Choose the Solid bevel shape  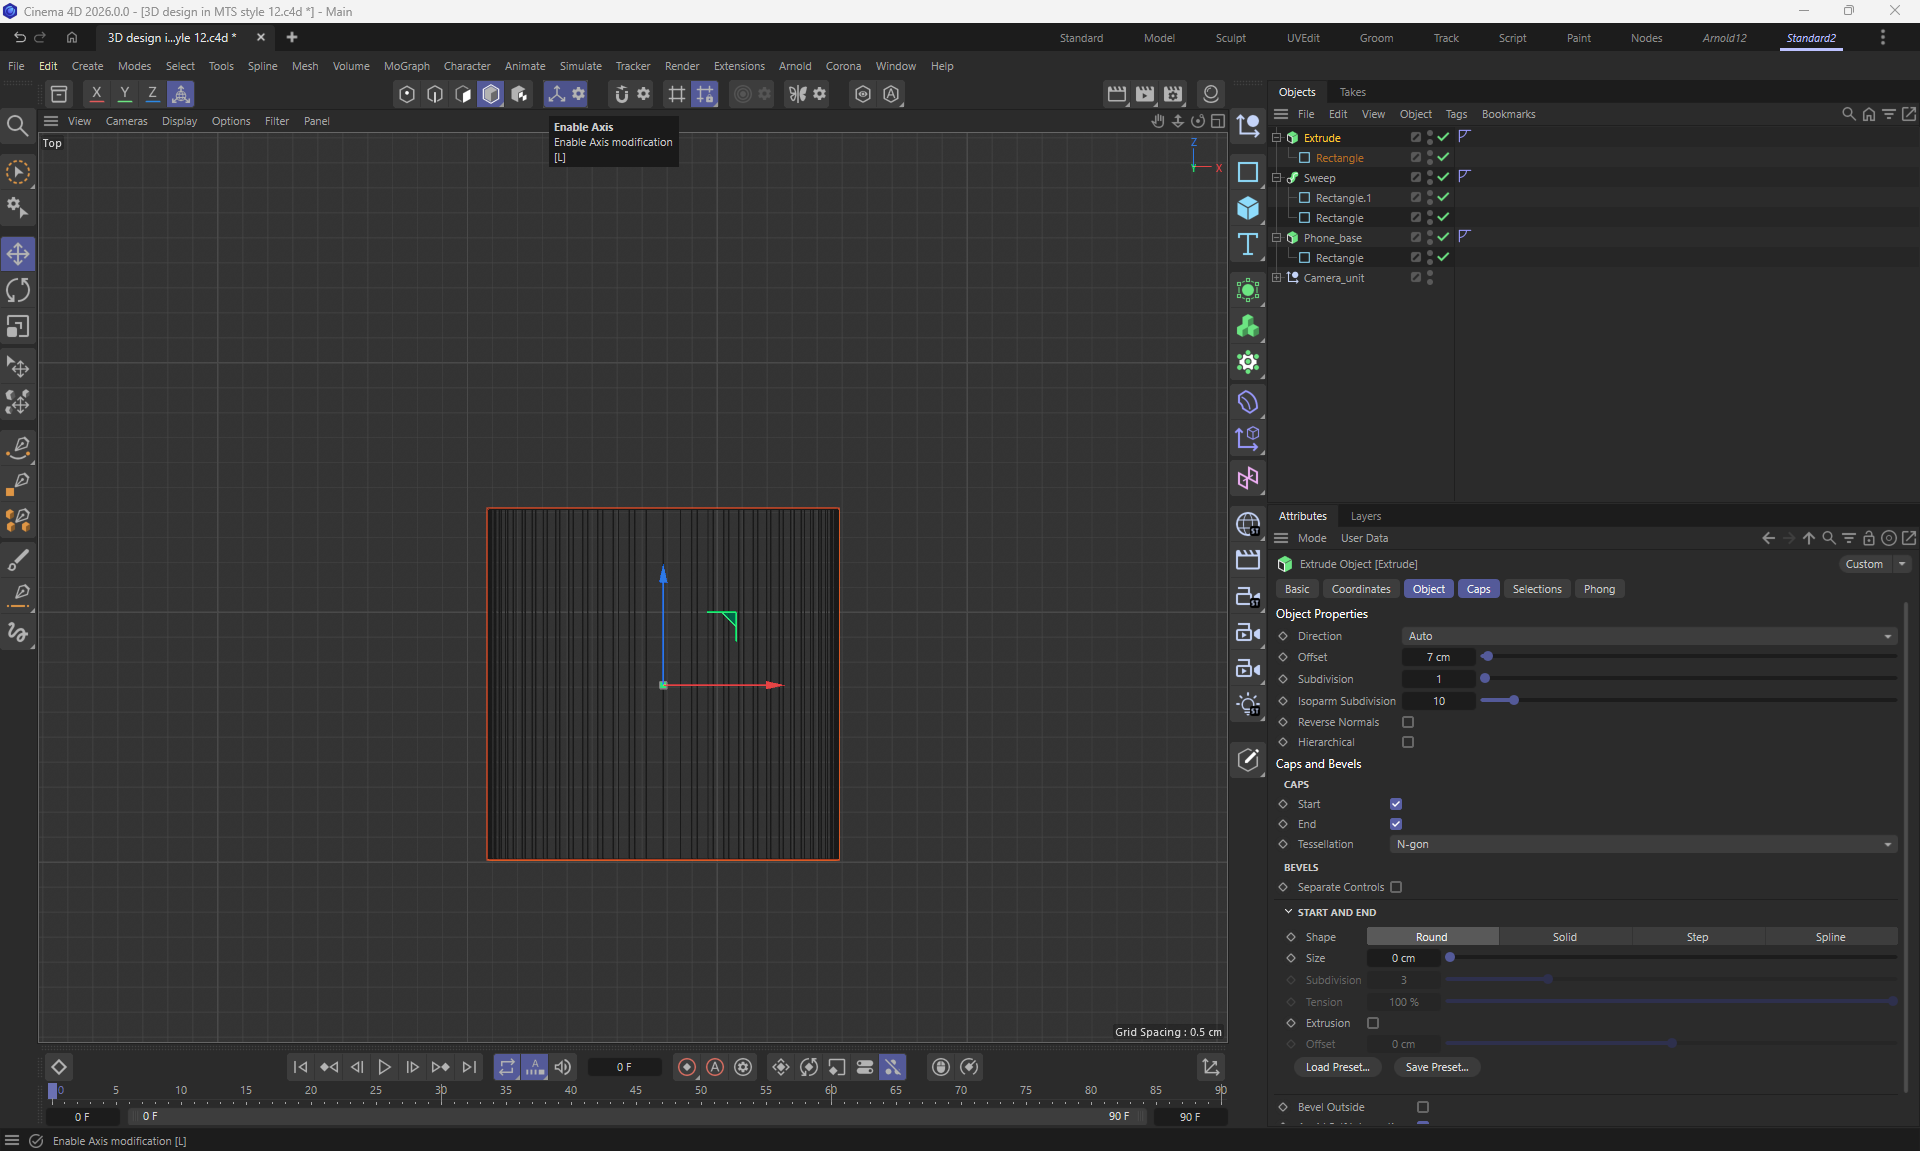(x=1564, y=937)
